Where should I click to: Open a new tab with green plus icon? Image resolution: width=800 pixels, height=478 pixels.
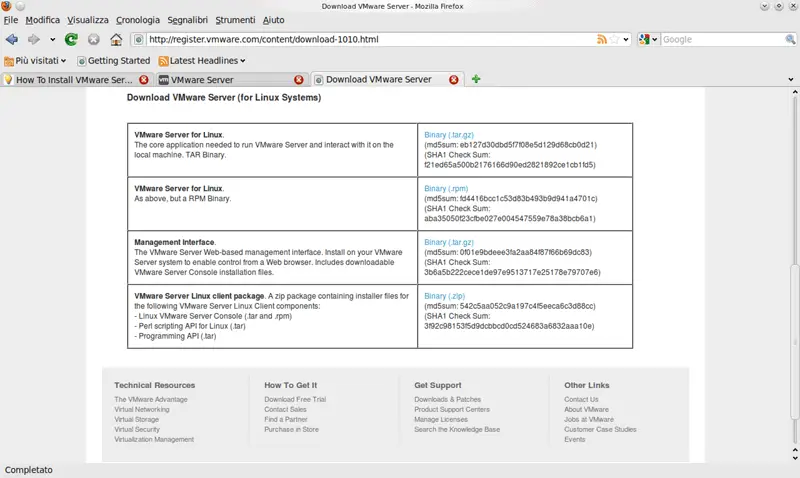476,79
